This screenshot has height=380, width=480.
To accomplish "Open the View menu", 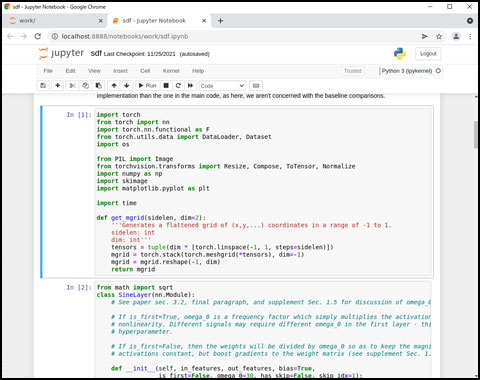I will [94, 71].
